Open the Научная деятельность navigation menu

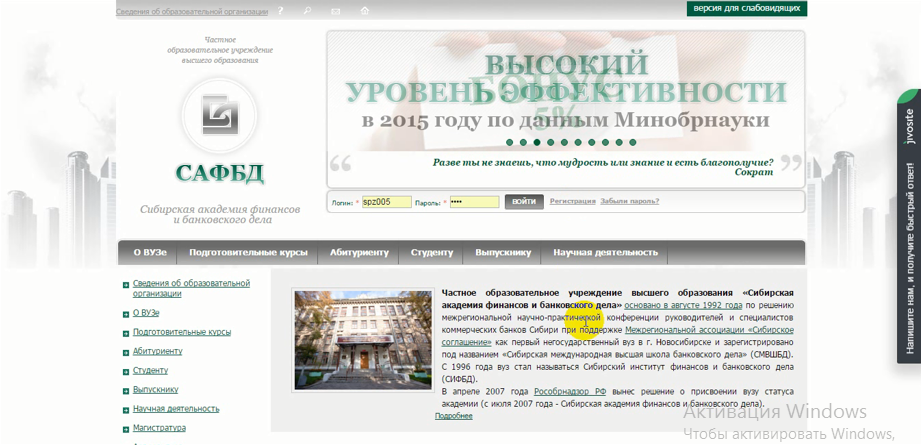(605, 252)
